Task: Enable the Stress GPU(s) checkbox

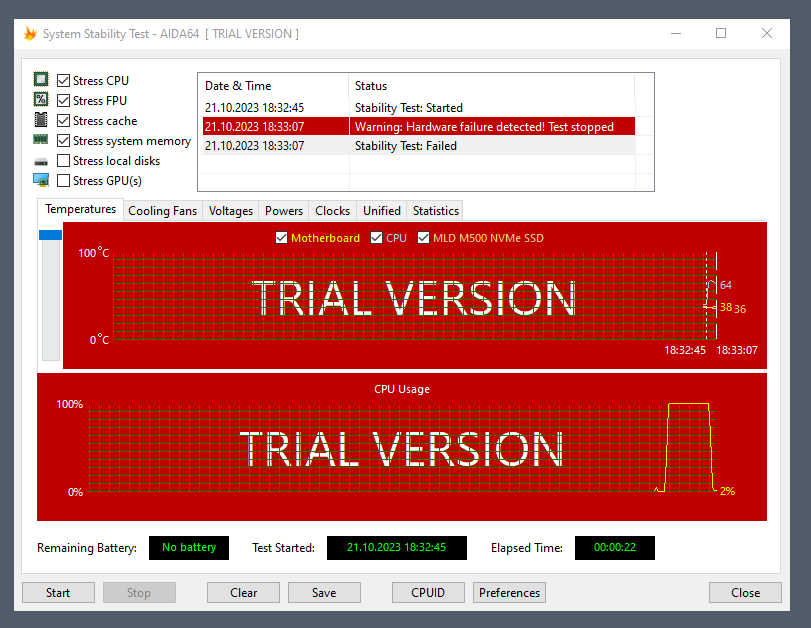Action: [x=63, y=181]
